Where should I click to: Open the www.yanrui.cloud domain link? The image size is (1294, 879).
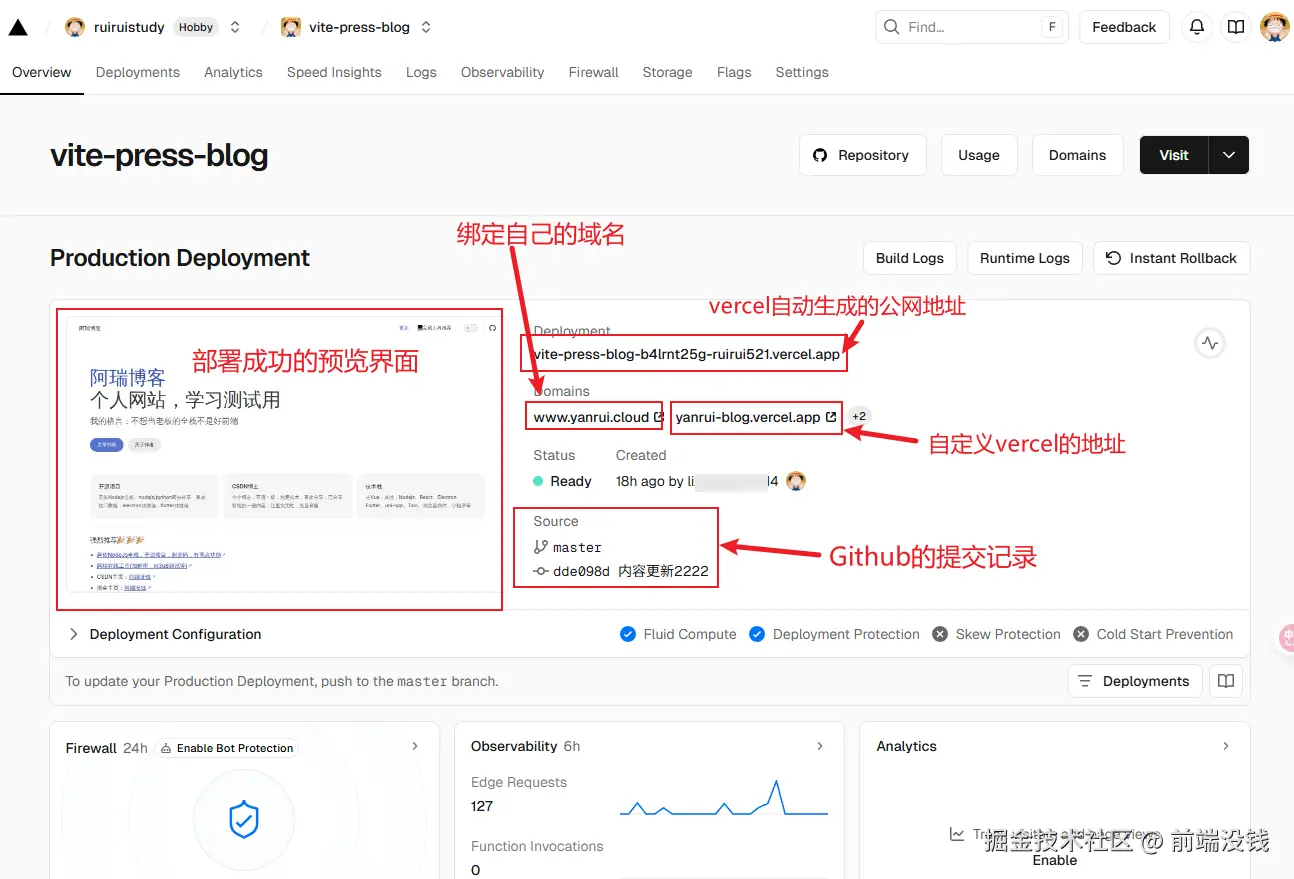[591, 417]
